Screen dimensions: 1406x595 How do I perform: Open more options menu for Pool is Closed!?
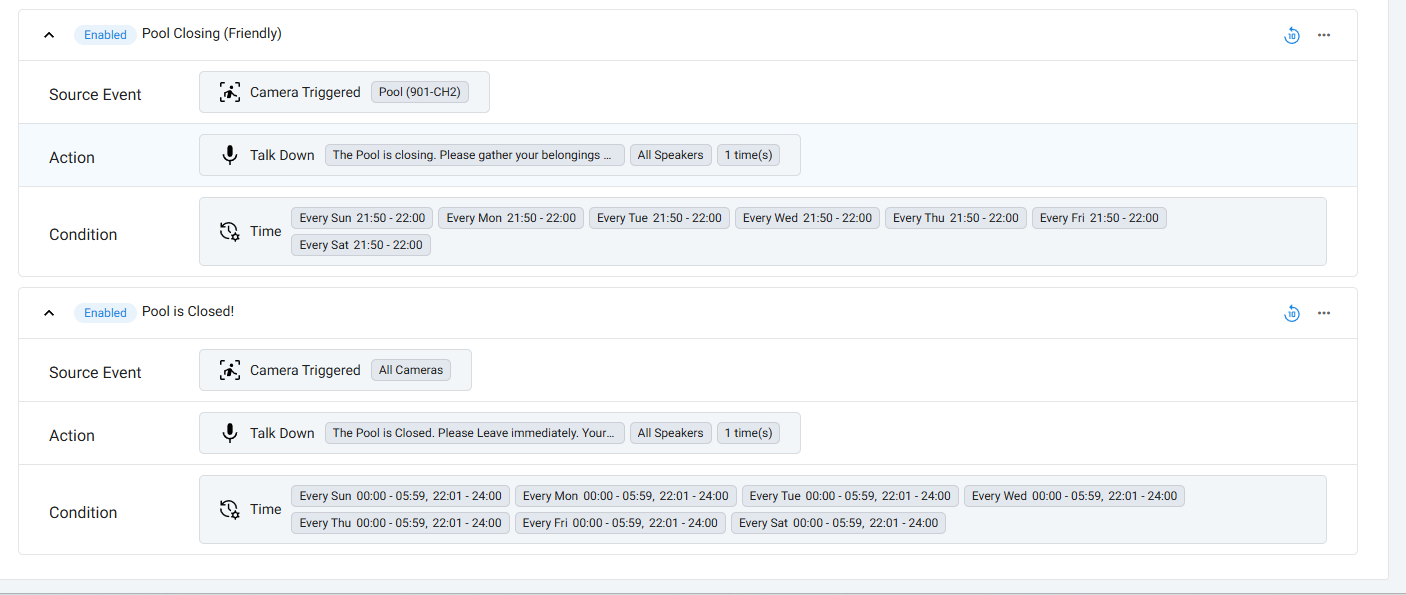pyautogui.click(x=1324, y=313)
